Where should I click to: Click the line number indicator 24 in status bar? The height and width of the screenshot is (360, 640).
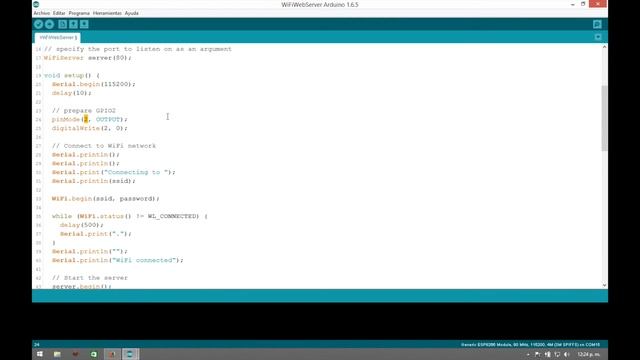click(37, 345)
